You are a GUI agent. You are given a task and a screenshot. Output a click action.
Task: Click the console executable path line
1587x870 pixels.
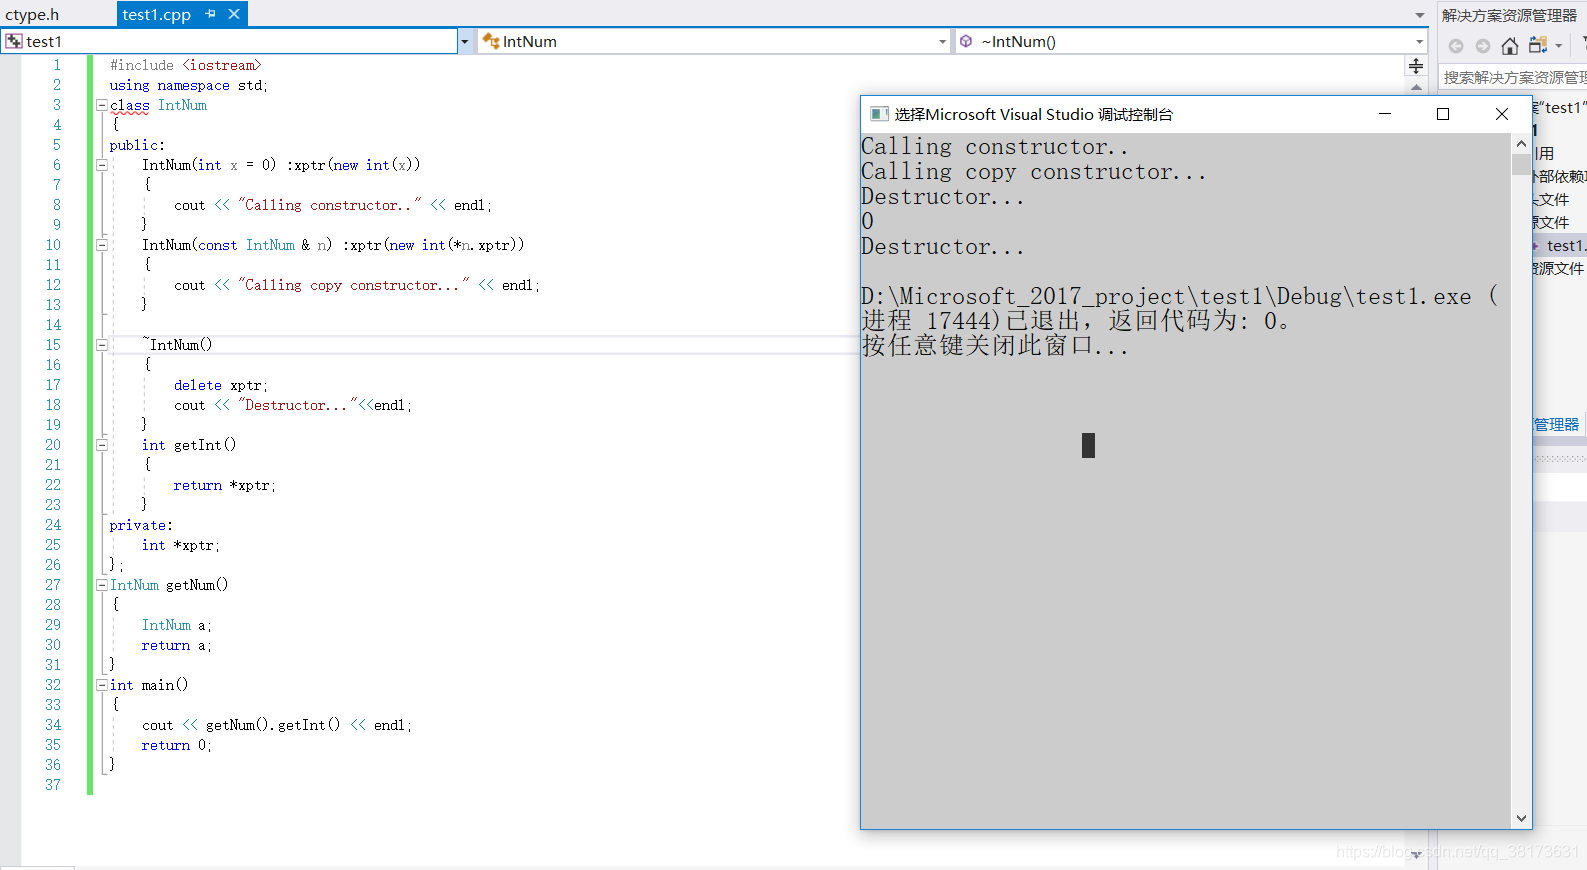(1180, 297)
